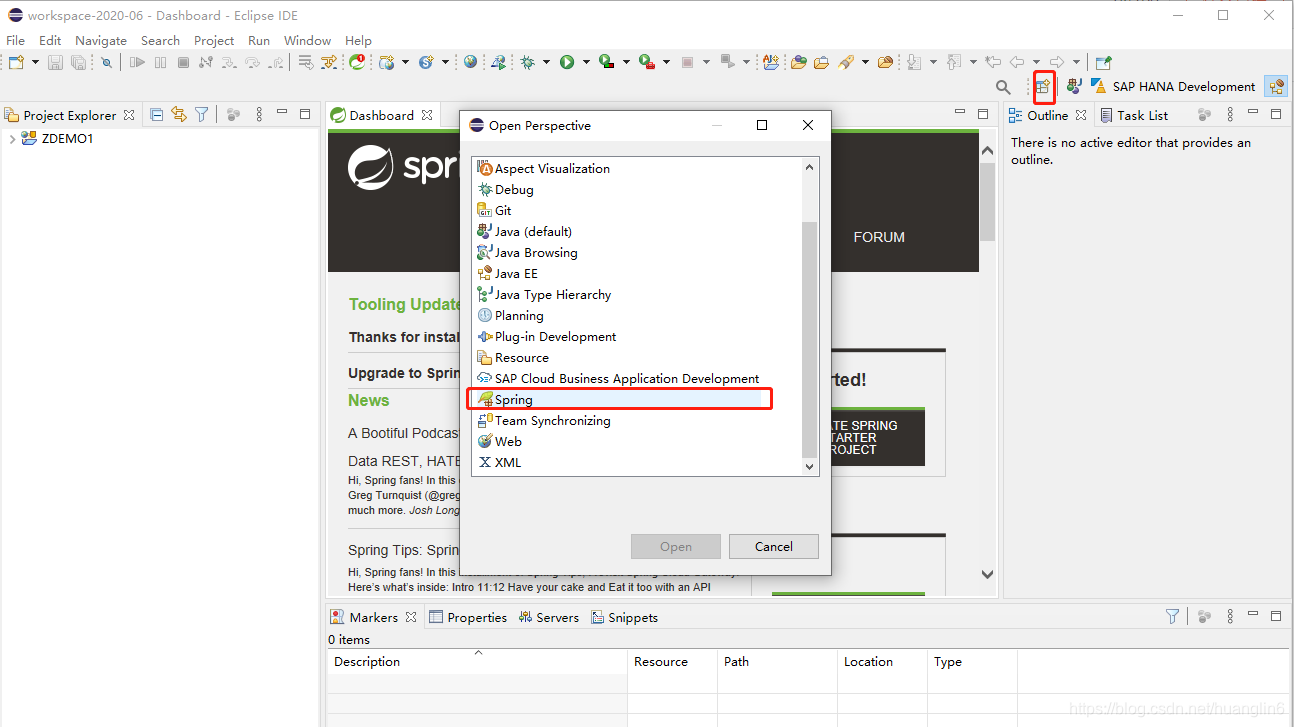
Task: Click the debug Suspend icon
Action: (x=160, y=62)
